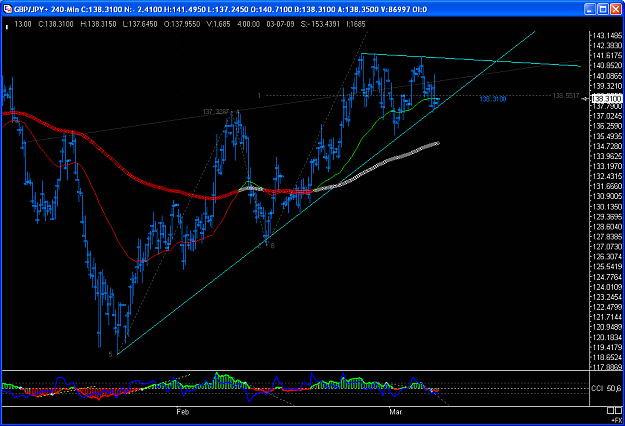Click the FX arrow label in bottom corner
Image resolution: width=625 pixels, height=426 pixels.
[x=616, y=420]
